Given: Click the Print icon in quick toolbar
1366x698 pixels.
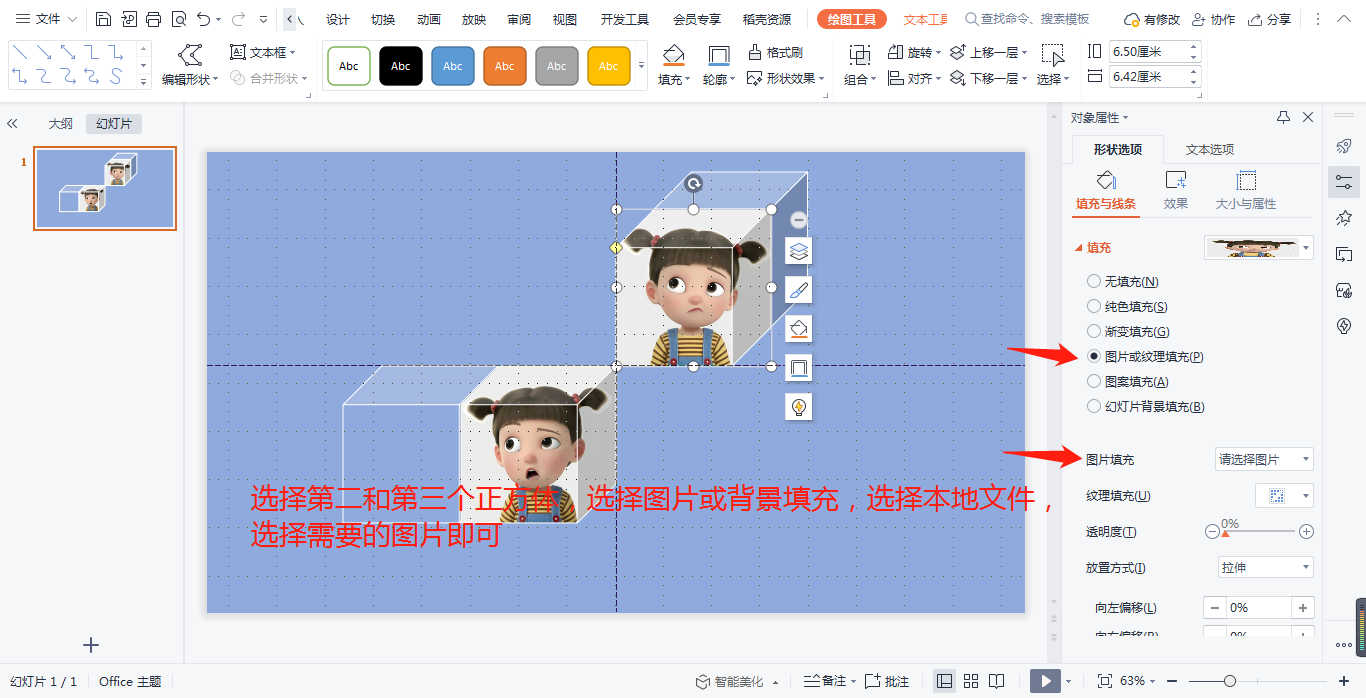Looking at the screenshot, I should (153, 19).
